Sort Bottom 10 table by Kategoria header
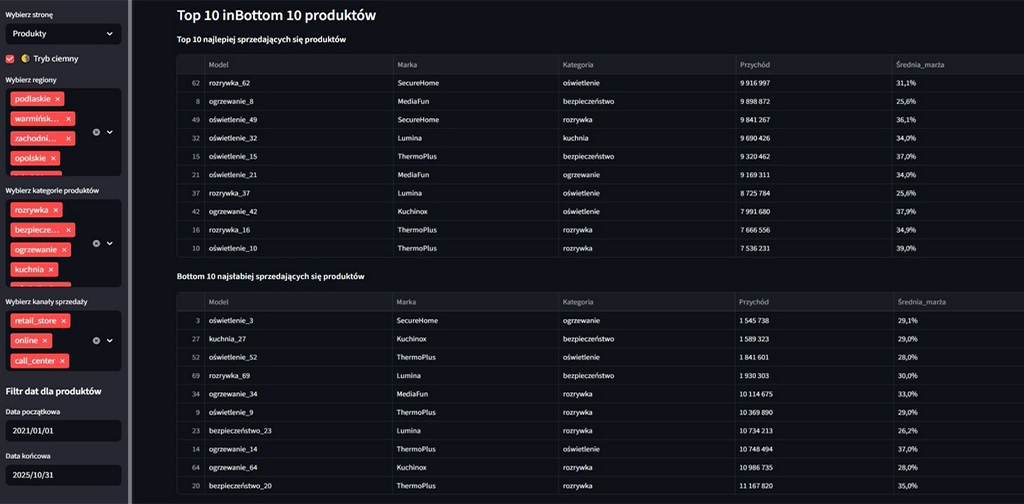Image resolution: width=1024 pixels, height=504 pixels. pyautogui.click(x=578, y=301)
